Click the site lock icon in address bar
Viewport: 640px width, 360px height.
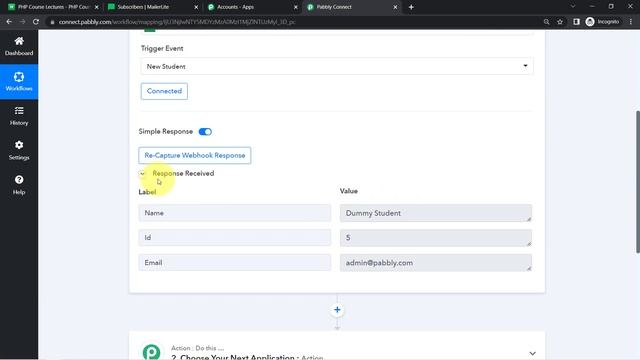point(52,22)
